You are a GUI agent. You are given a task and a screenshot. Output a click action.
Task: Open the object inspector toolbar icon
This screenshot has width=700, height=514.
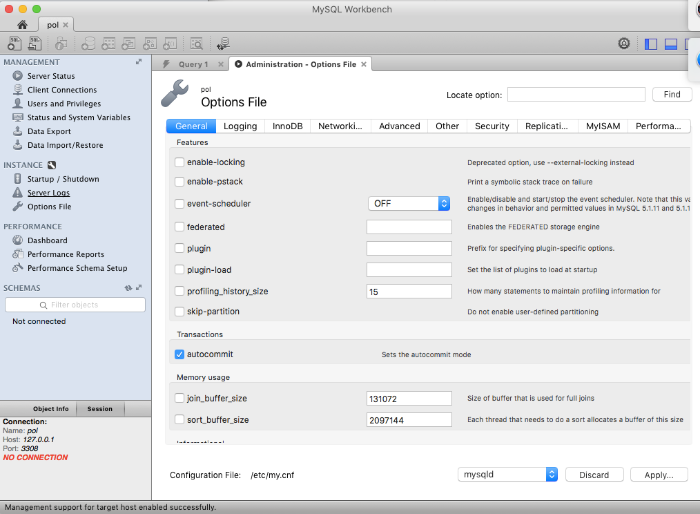[x=61, y=43]
